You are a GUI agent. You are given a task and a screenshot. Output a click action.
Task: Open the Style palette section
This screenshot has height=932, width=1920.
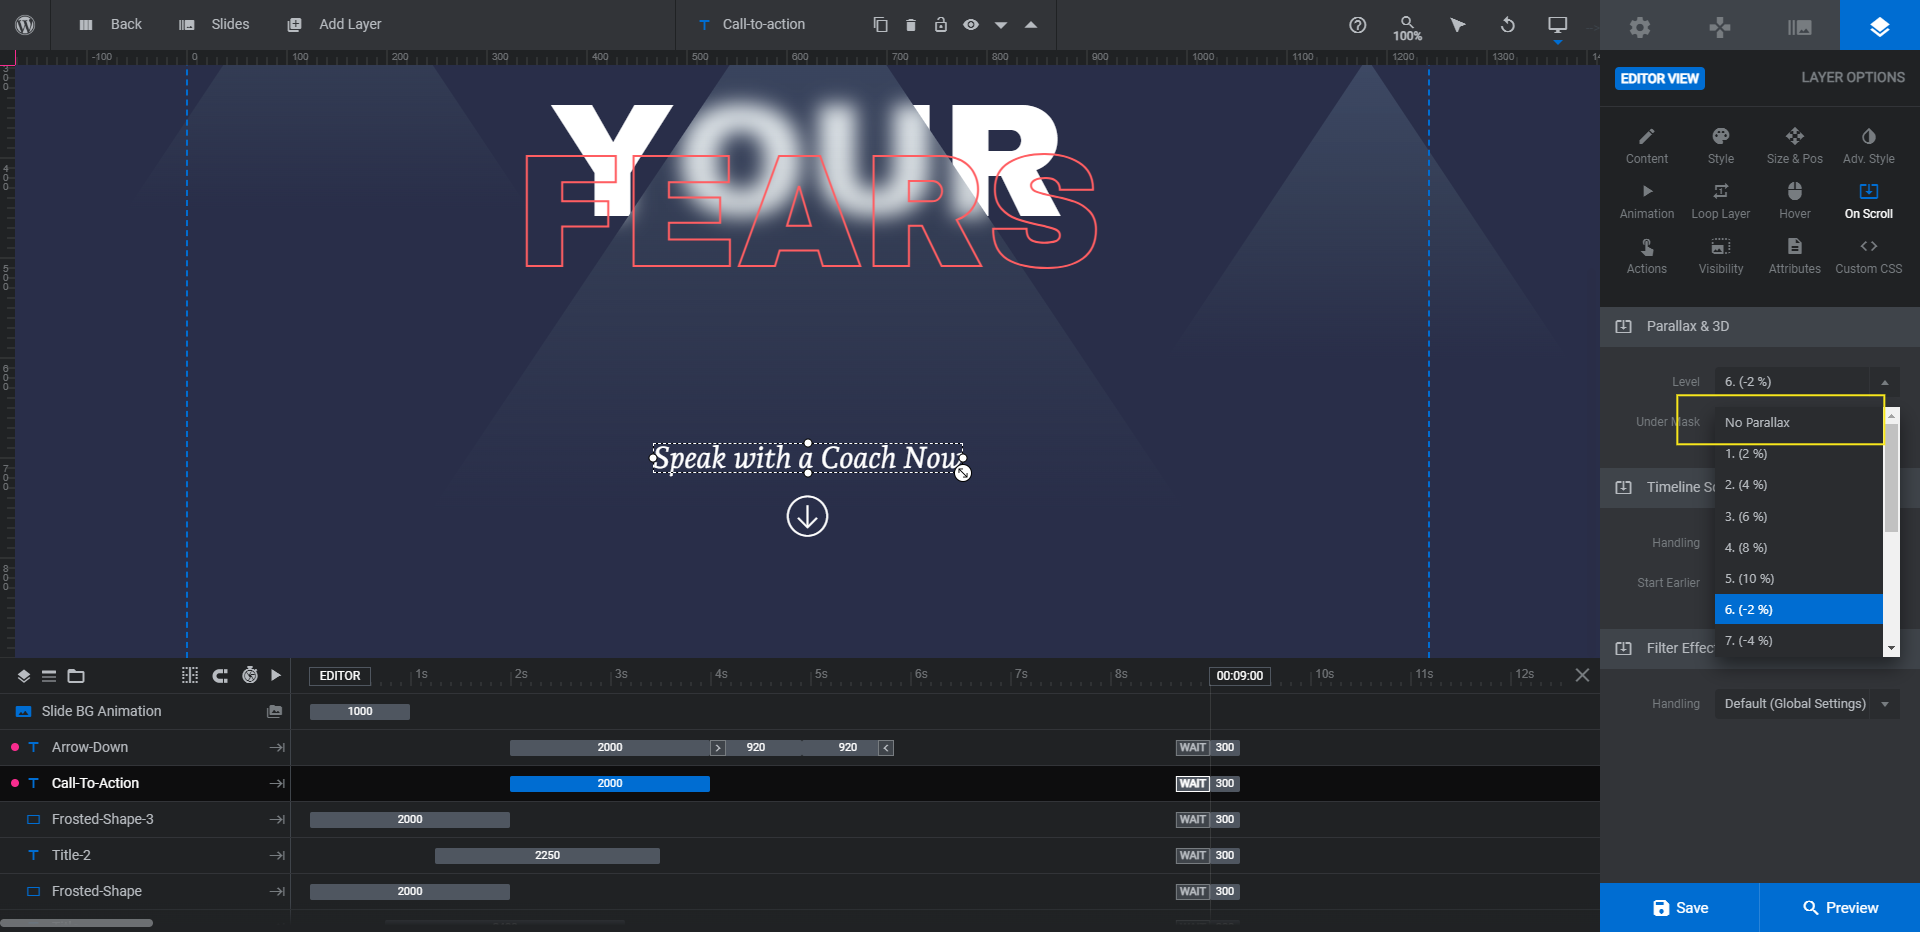[1720, 146]
